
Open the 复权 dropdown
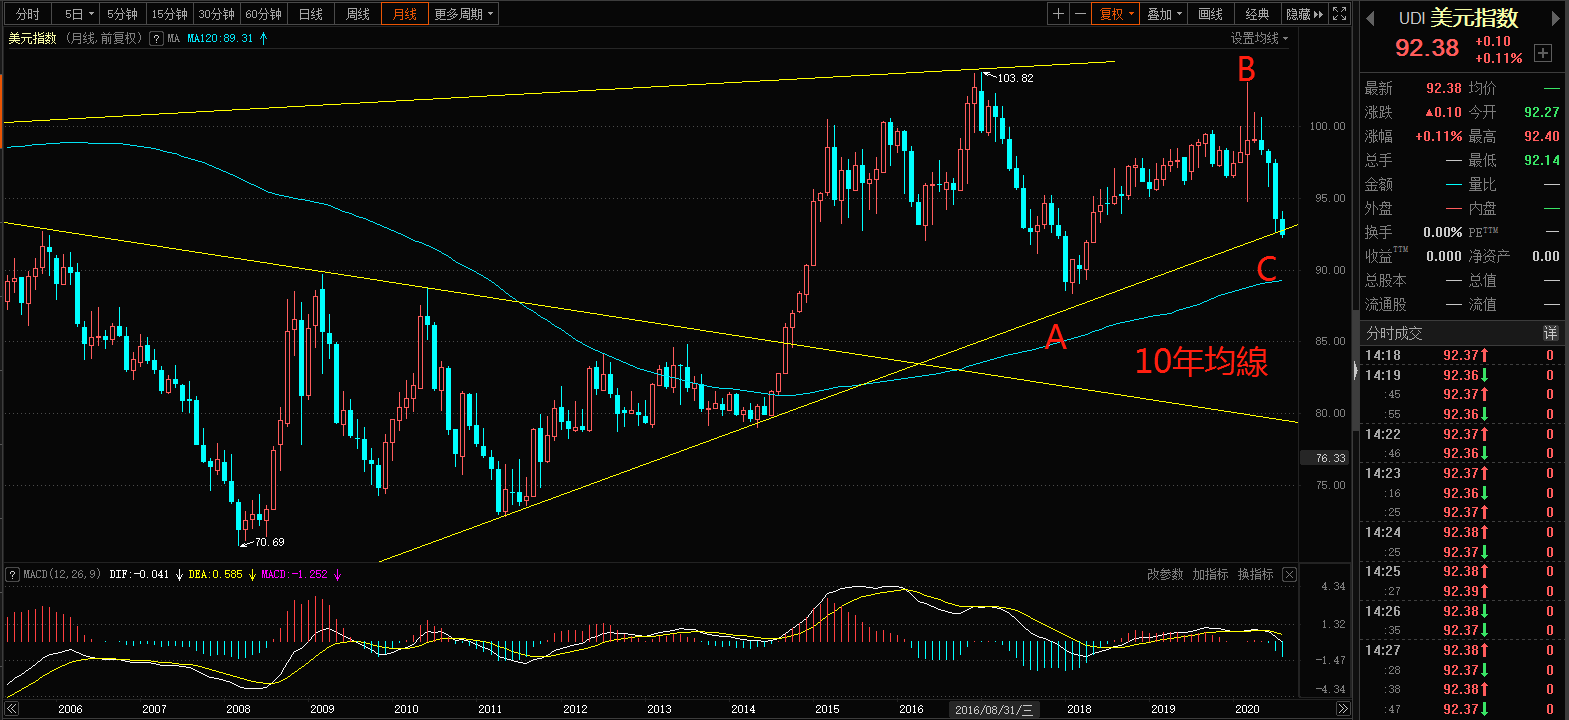click(x=1116, y=14)
